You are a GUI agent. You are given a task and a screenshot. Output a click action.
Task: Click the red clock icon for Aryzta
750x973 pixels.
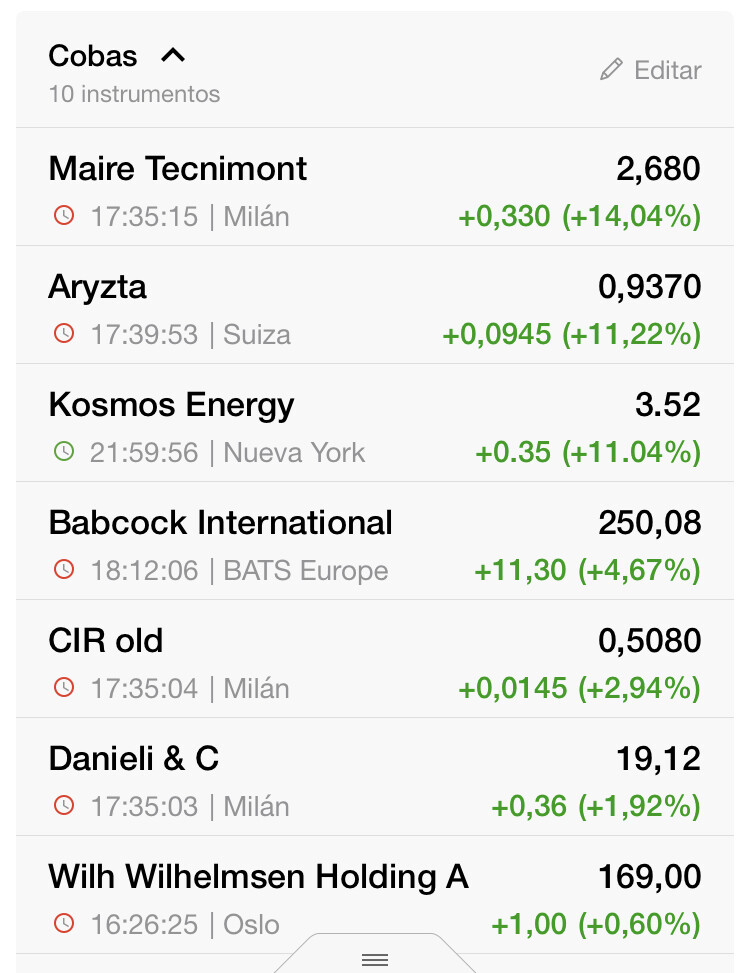point(64,334)
